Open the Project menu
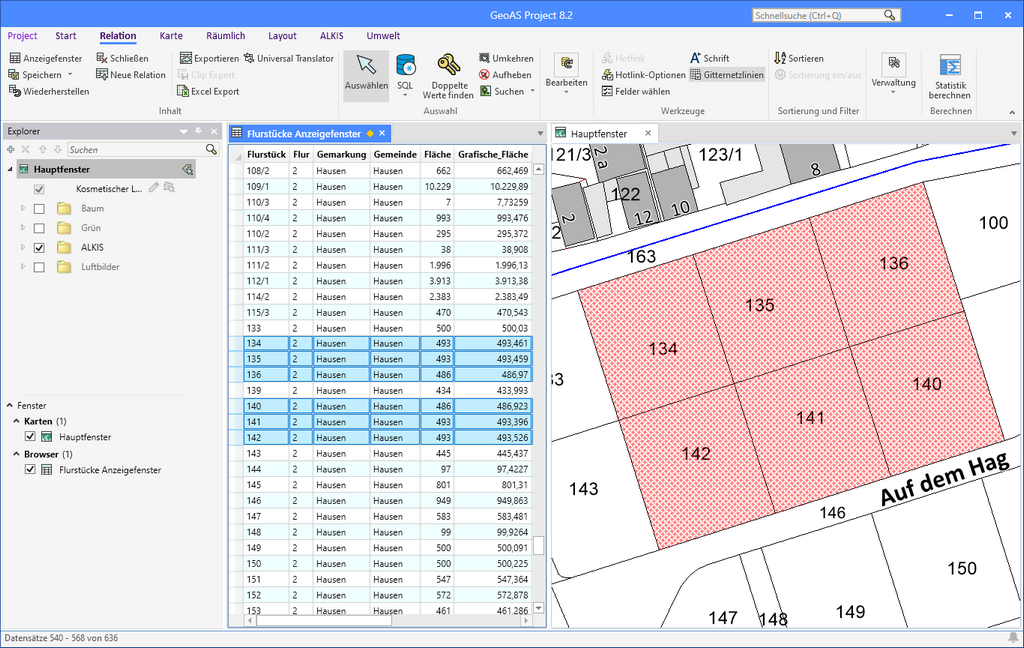The image size is (1024, 648). point(22,36)
